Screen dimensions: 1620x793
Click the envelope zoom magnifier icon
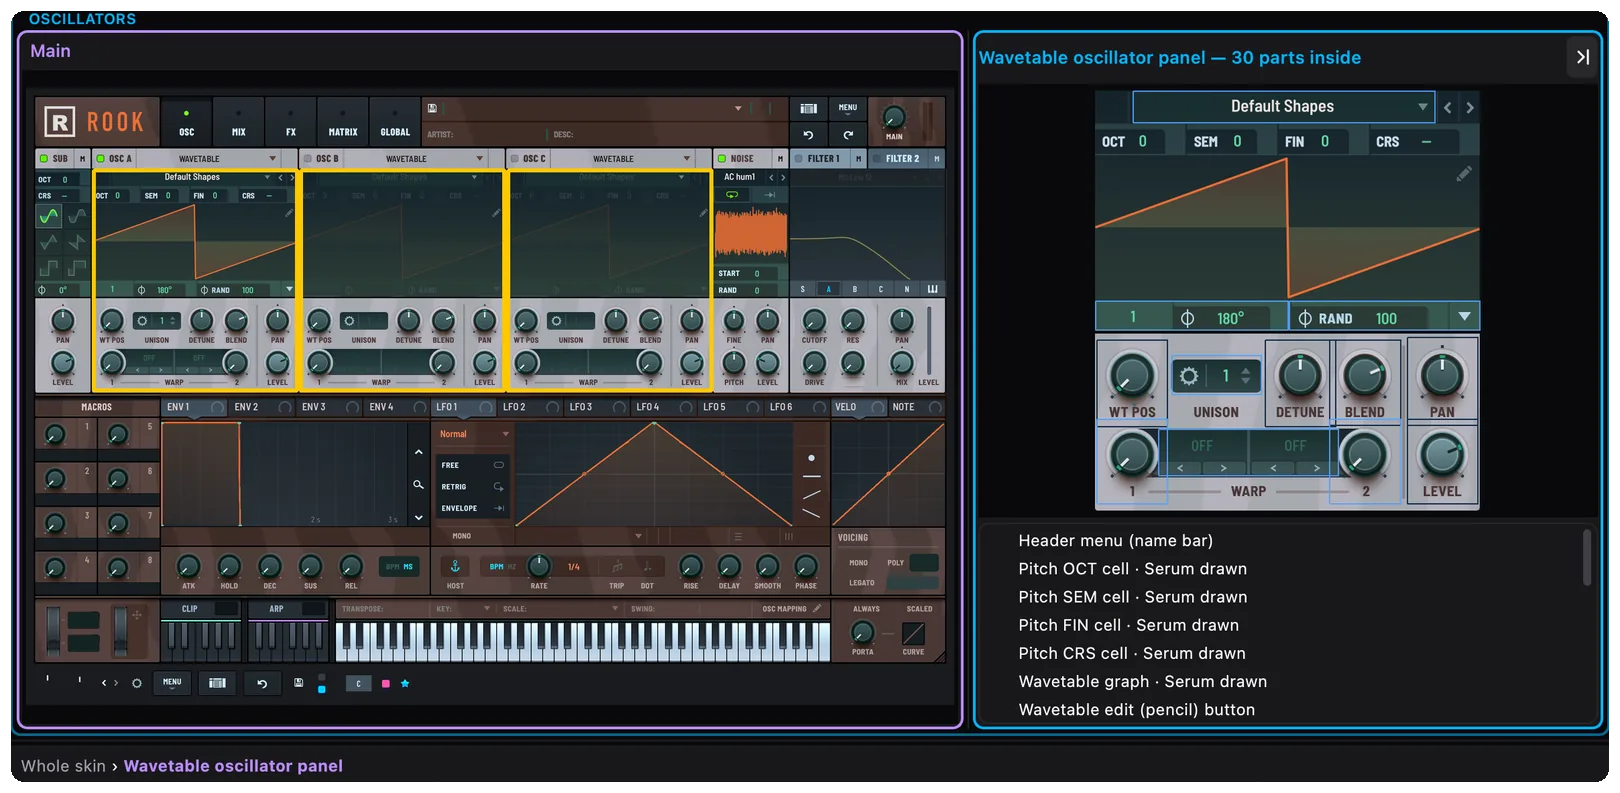click(418, 484)
